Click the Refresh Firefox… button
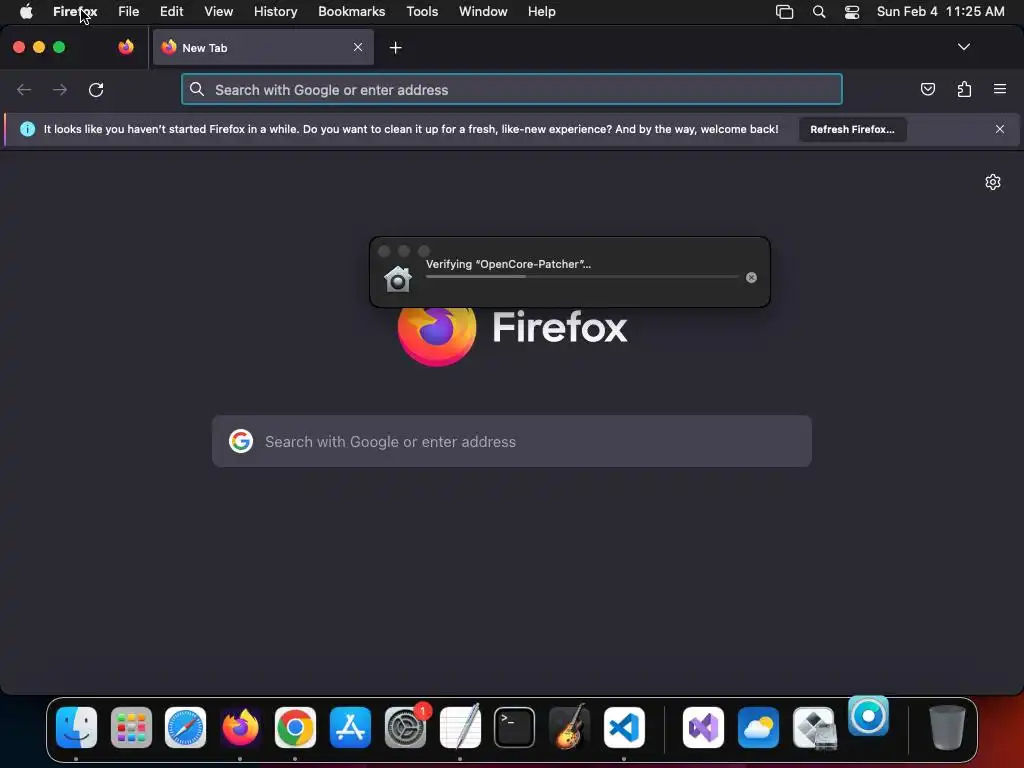The width and height of the screenshot is (1024, 768). tap(852, 129)
